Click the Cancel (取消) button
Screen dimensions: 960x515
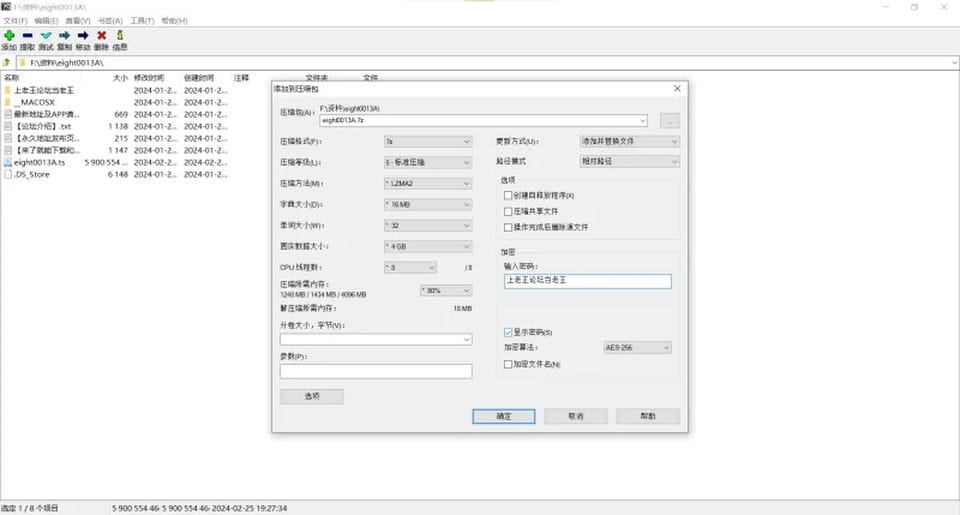576,416
